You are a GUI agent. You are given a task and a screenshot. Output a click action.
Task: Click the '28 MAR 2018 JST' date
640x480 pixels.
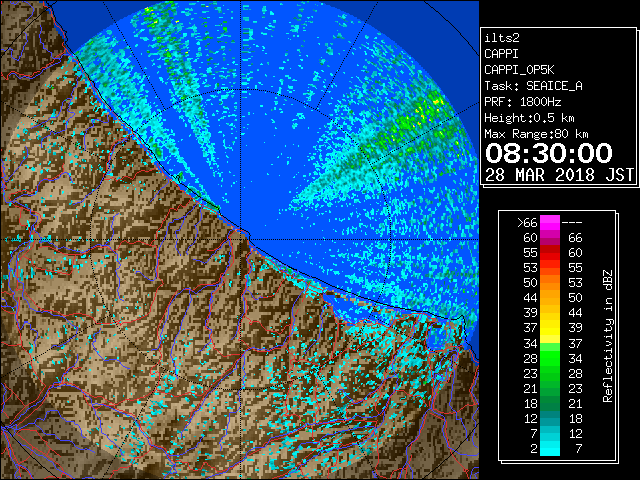tap(559, 175)
